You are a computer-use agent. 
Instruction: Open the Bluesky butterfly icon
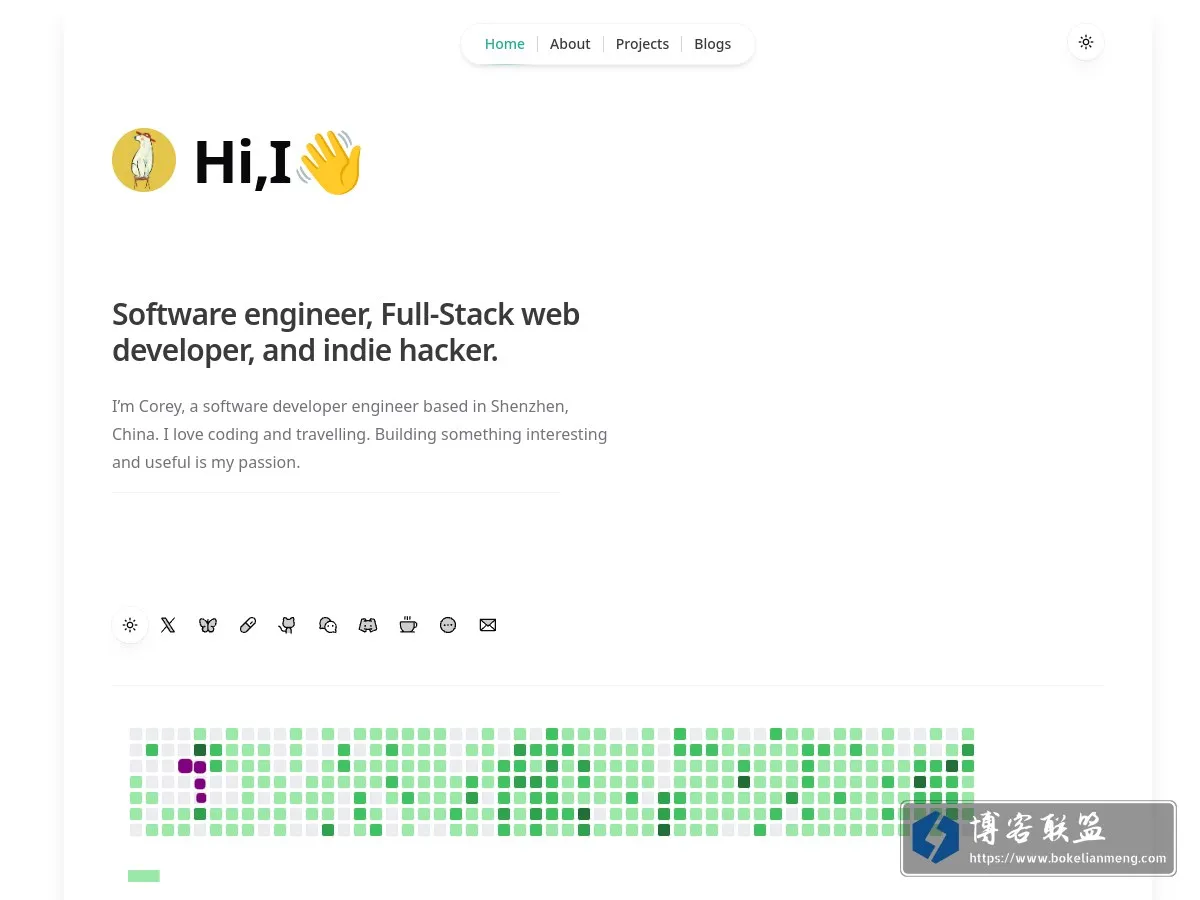(x=208, y=625)
